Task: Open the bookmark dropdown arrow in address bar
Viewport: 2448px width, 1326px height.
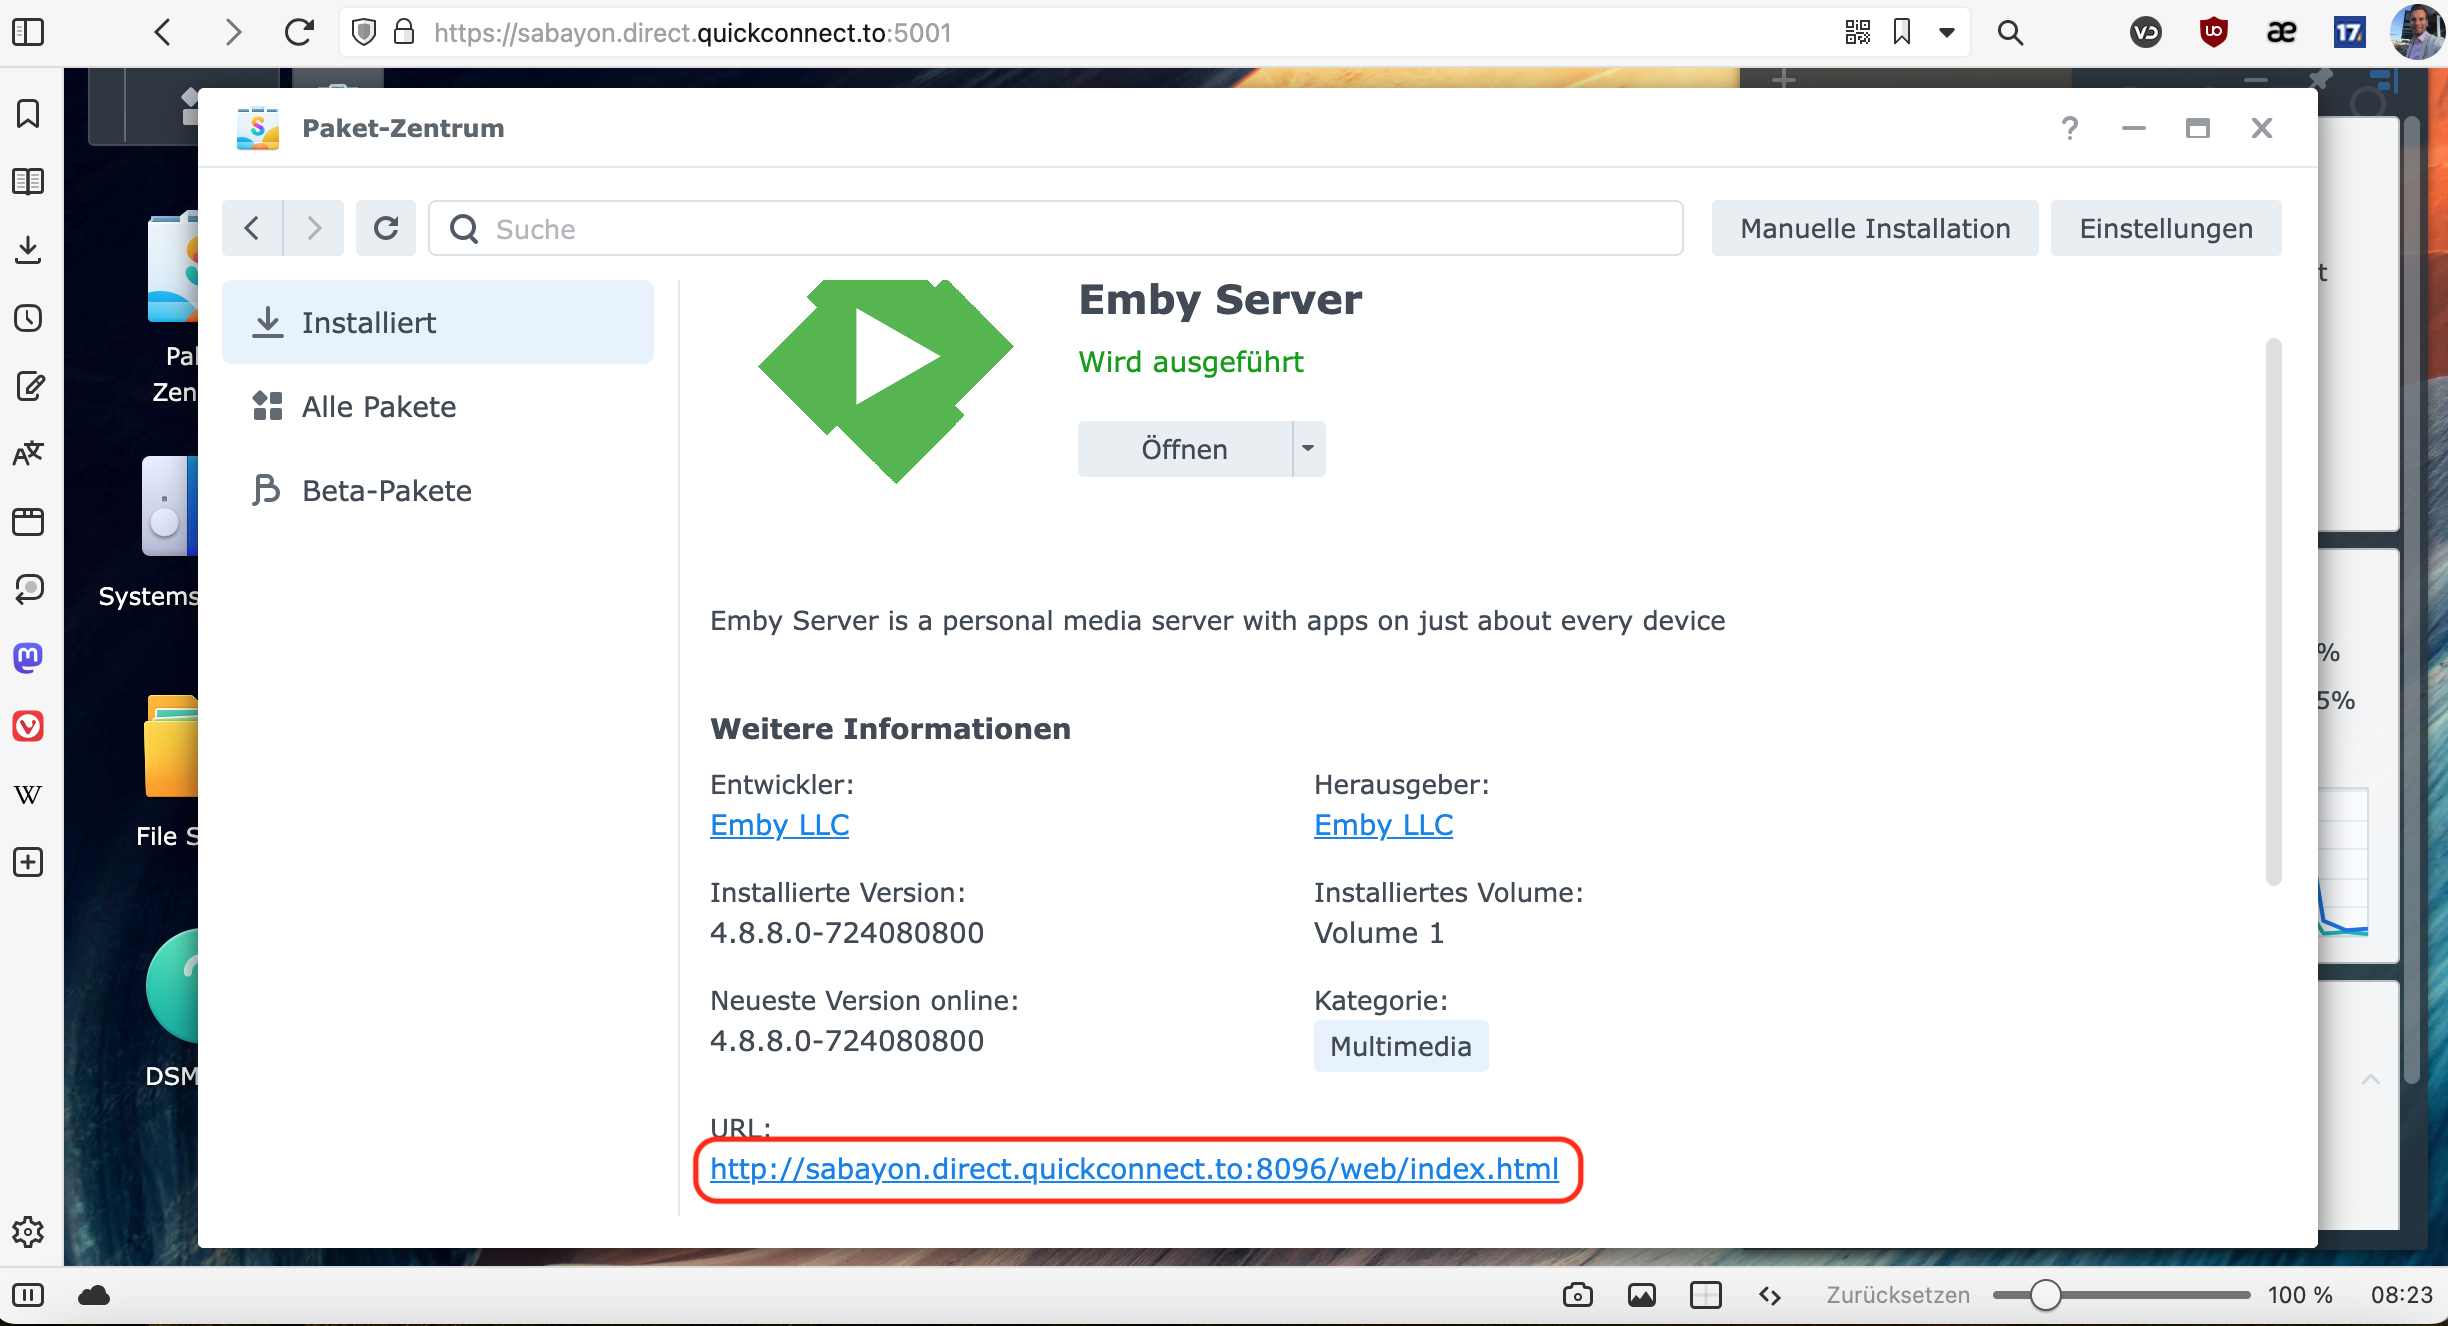Action: (1946, 33)
